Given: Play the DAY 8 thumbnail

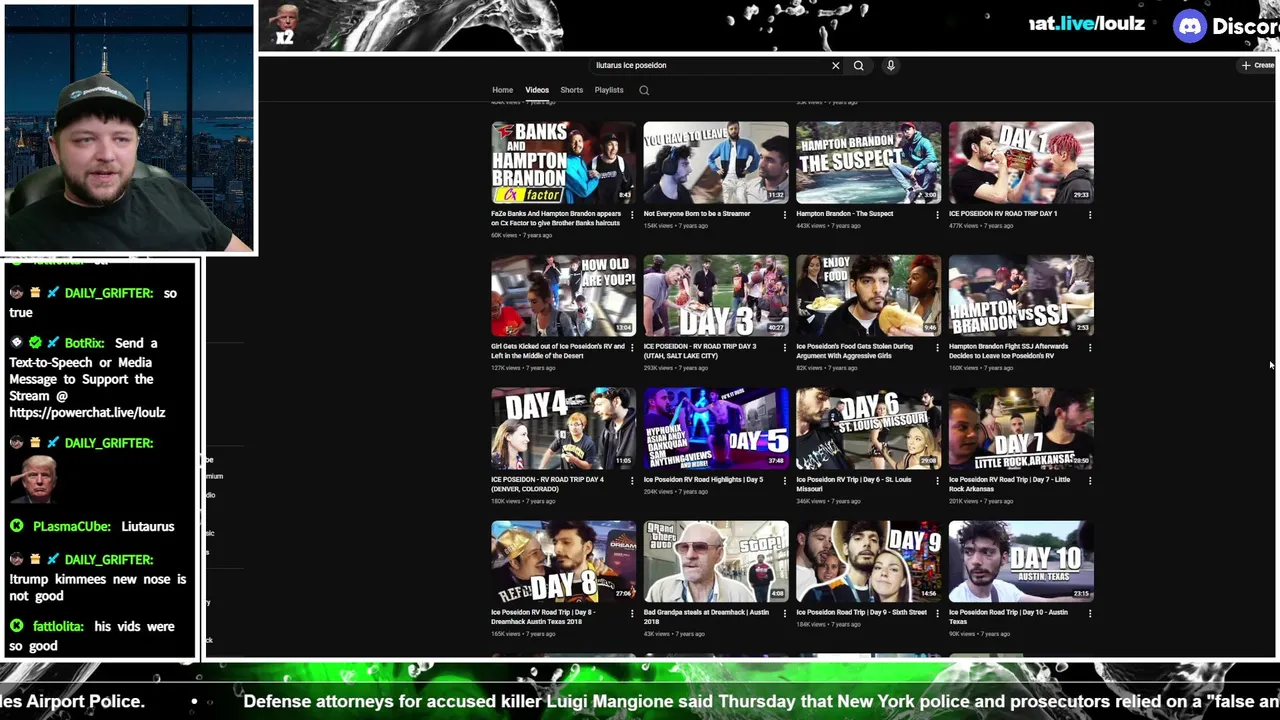Looking at the screenshot, I should point(563,562).
